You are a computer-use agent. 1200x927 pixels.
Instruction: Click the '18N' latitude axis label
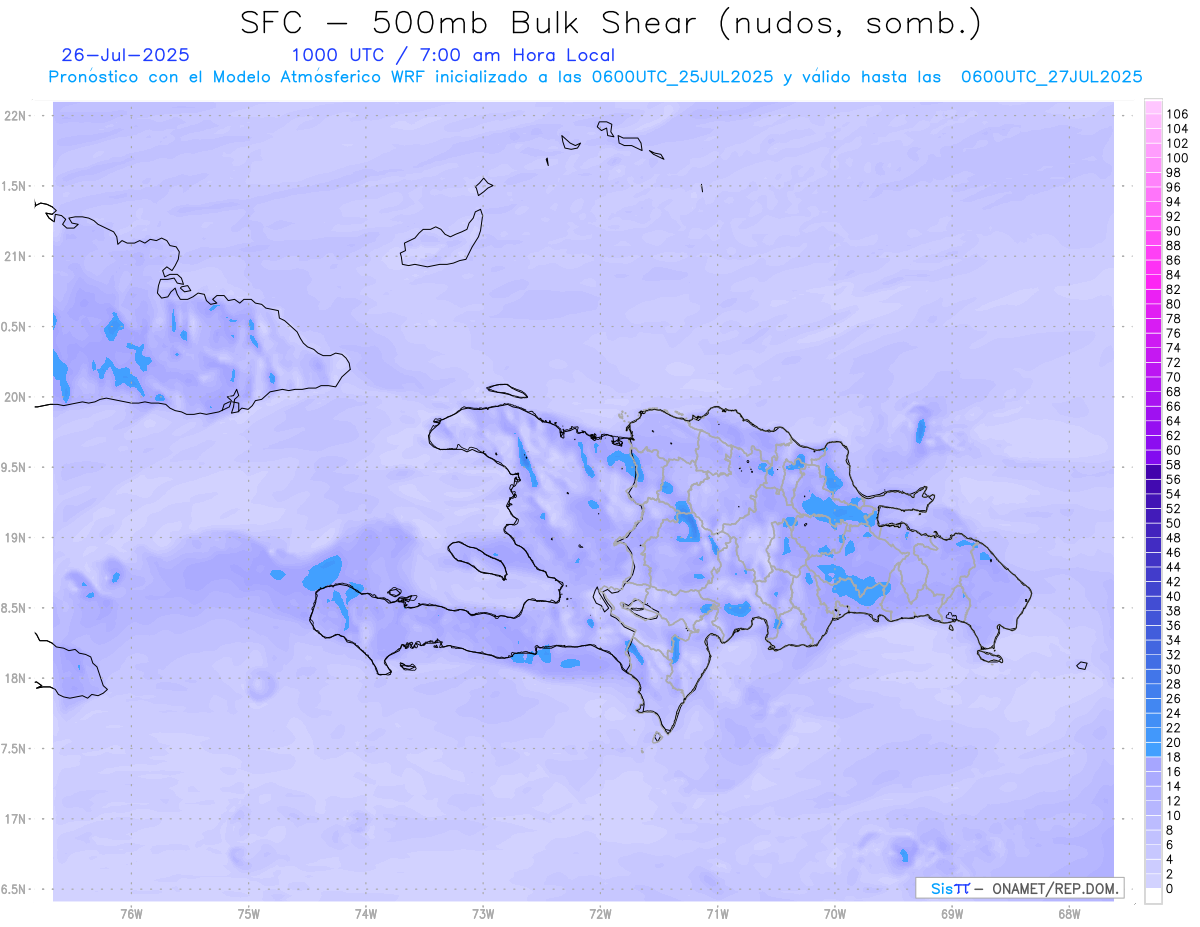pos(15,678)
